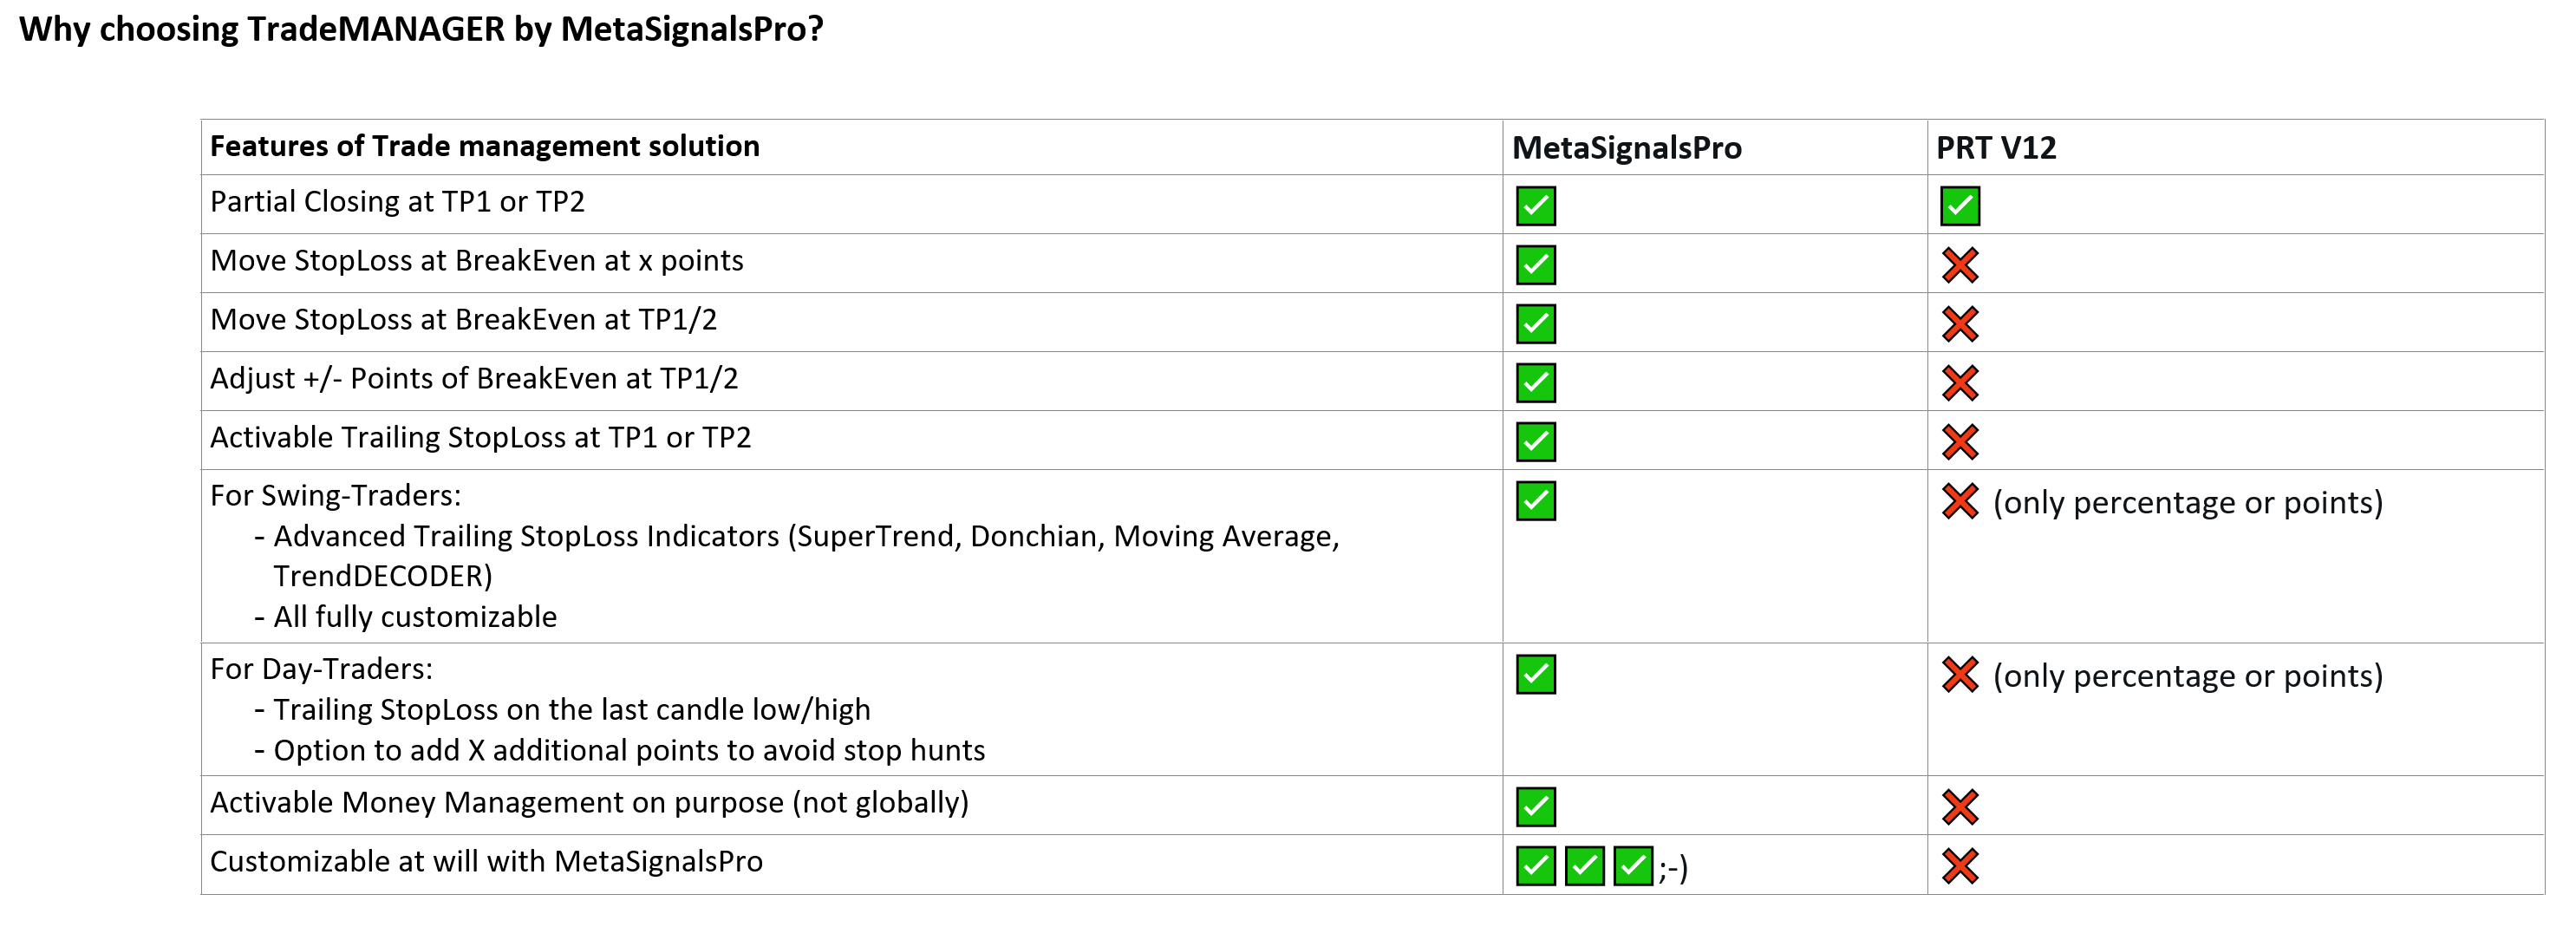The image size is (2576, 927).
Task: Click MetaSignalsPro check for Activable Money Management
Action: coord(1535,807)
